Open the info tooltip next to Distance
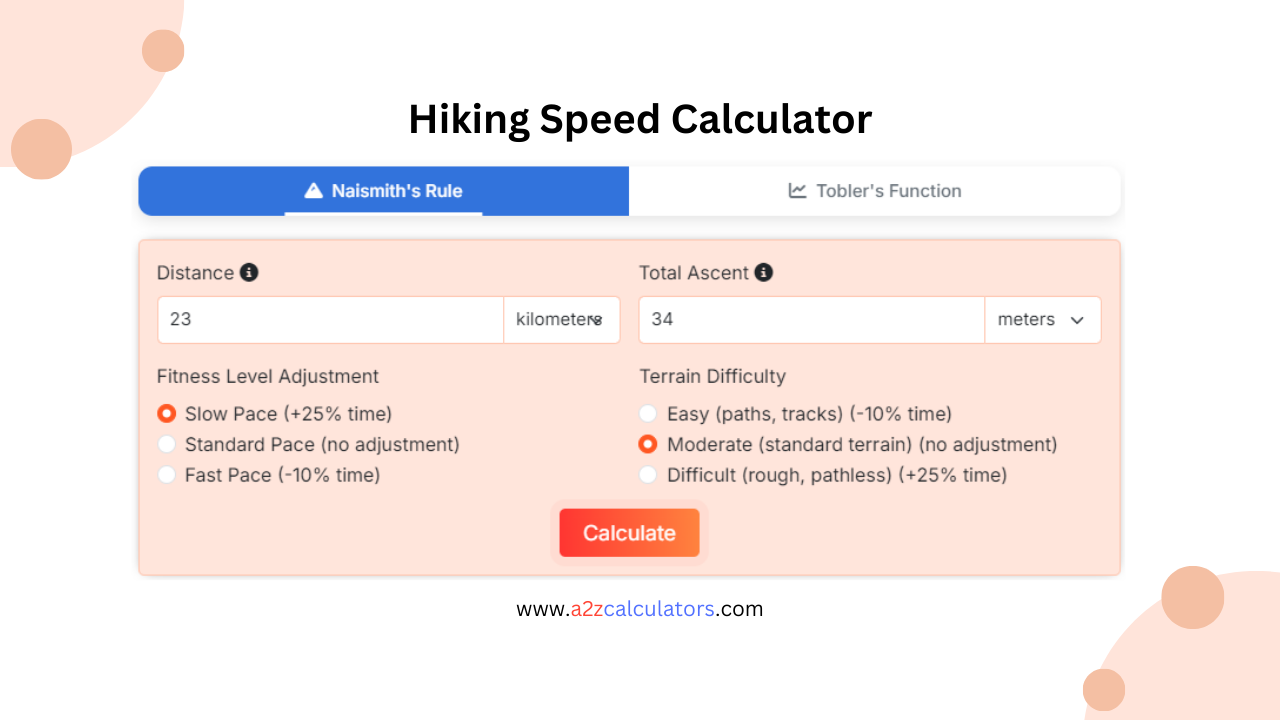The width and height of the screenshot is (1280, 720). coord(251,271)
